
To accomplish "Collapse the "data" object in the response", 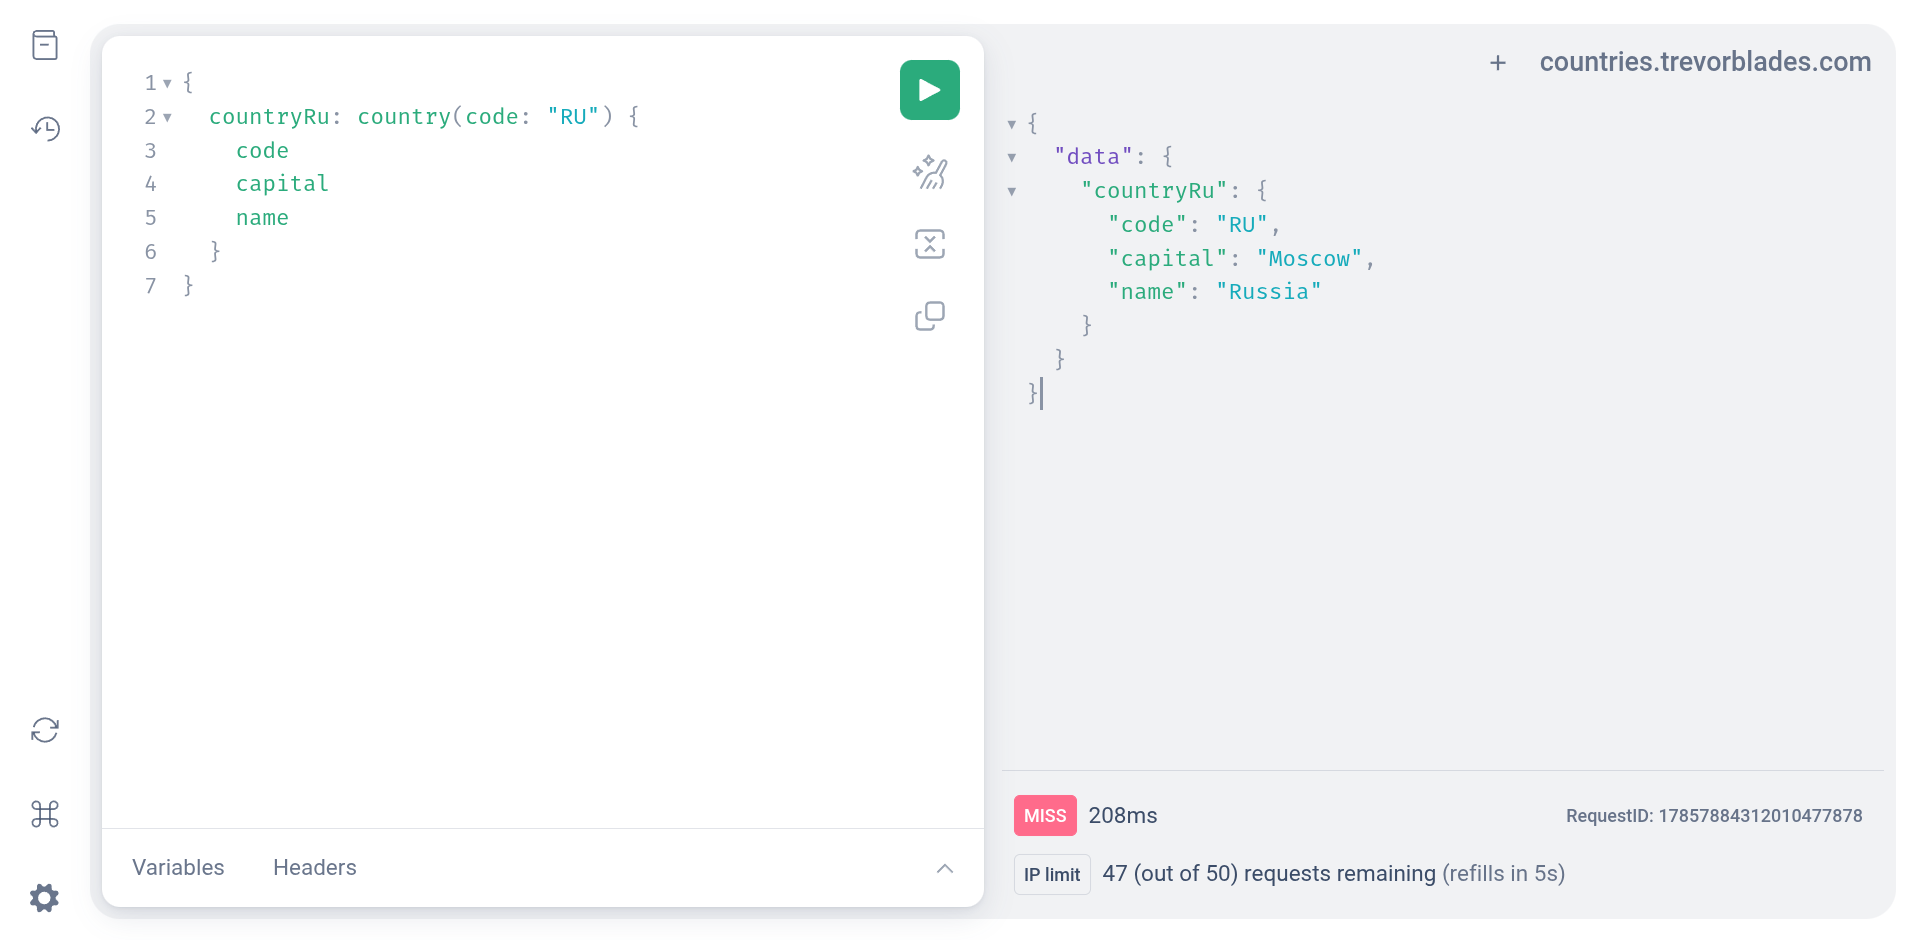I will (1012, 158).
